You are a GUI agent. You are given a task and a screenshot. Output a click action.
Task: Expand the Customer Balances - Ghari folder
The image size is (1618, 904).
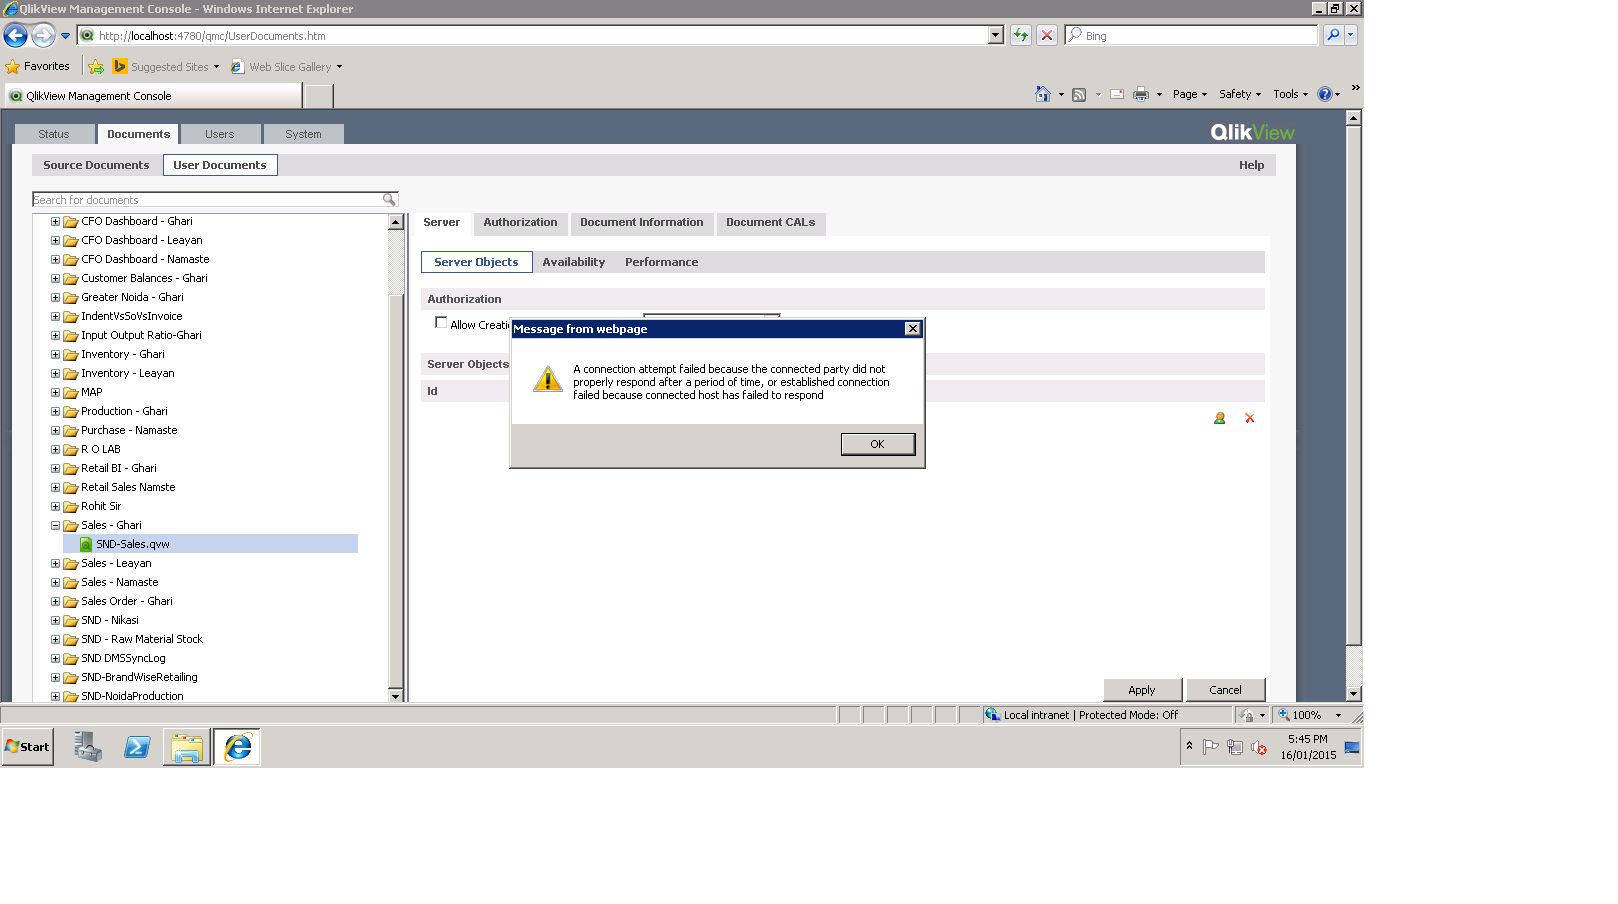coord(56,279)
